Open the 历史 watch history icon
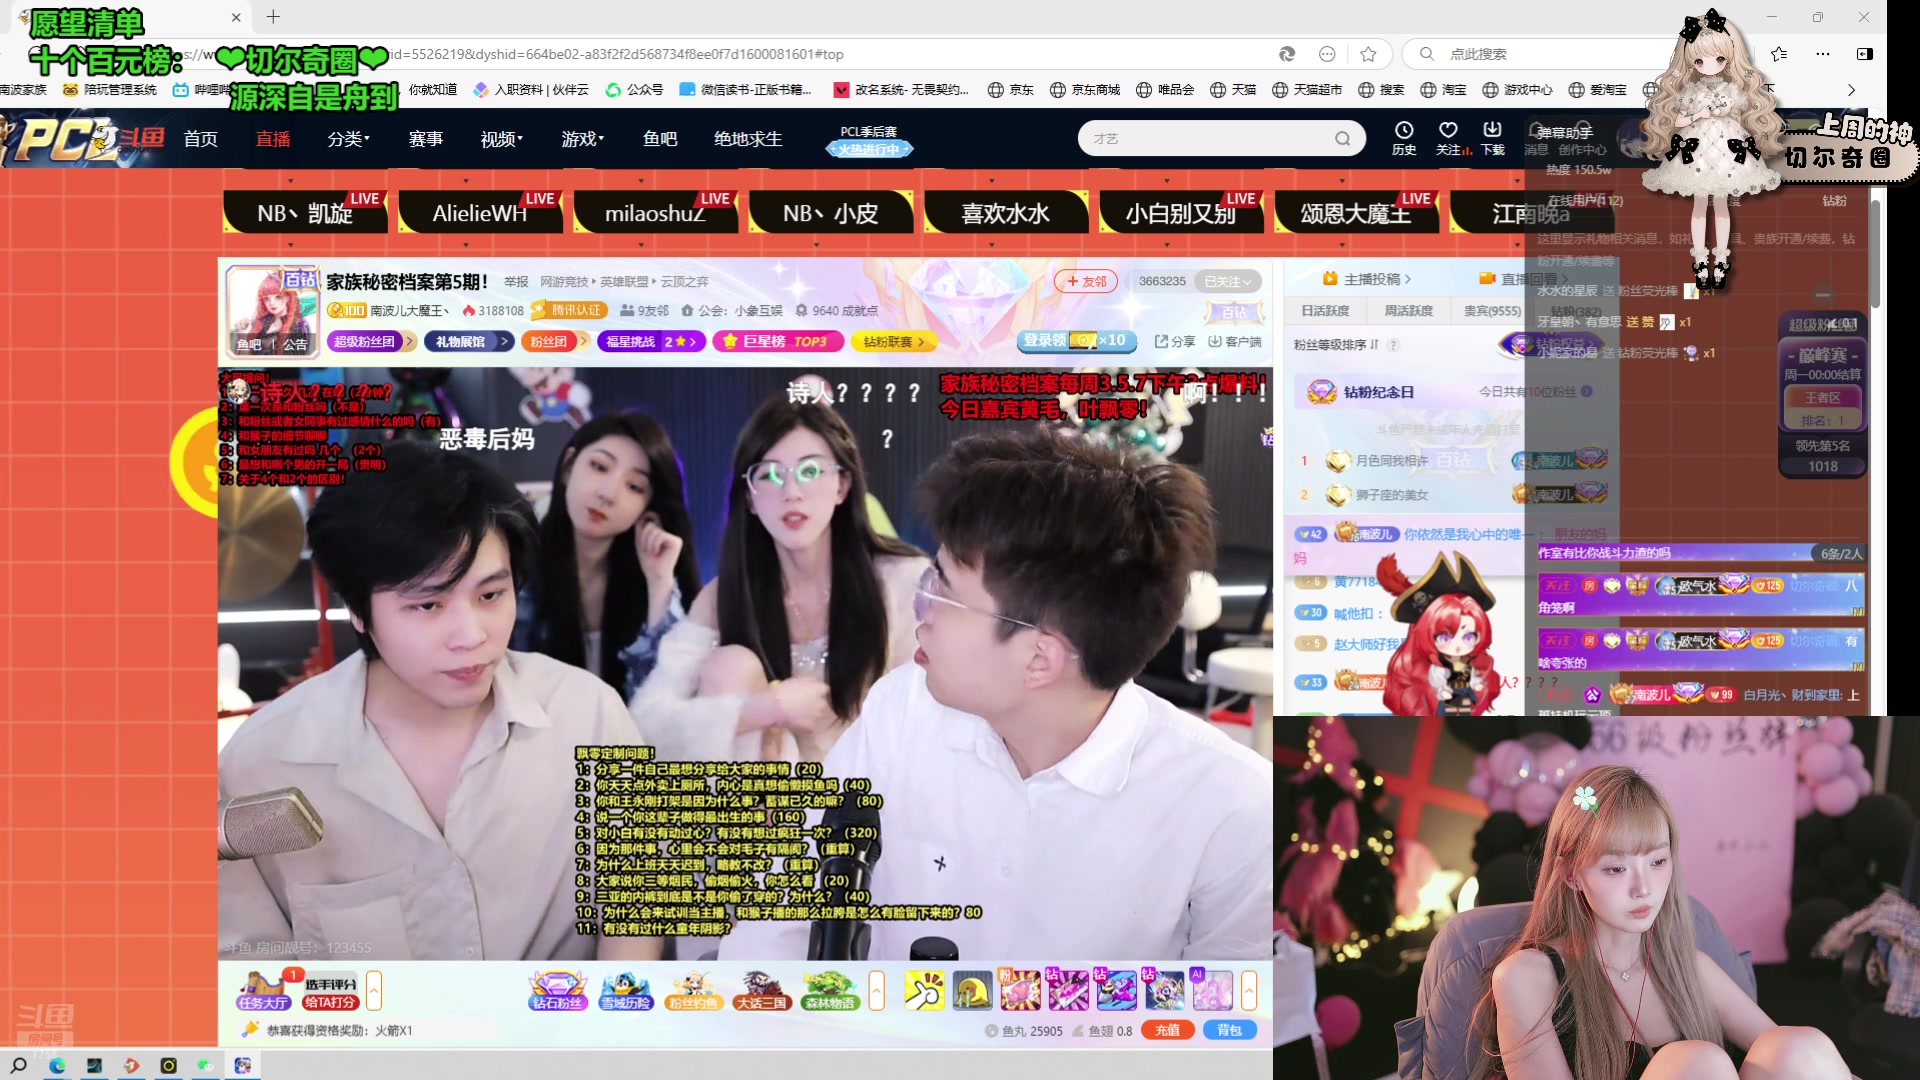Image resolution: width=1920 pixels, height=1080 pixels. [1404, 138]
